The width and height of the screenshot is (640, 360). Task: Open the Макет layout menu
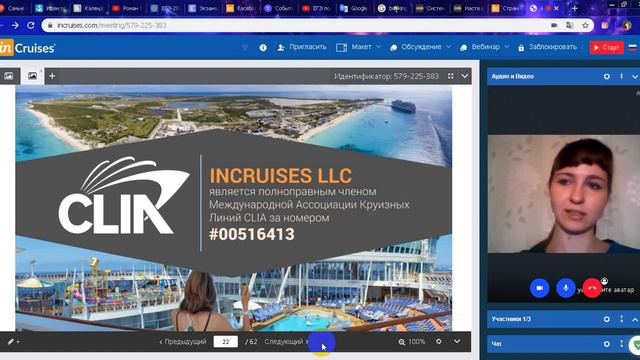[358, 47]
